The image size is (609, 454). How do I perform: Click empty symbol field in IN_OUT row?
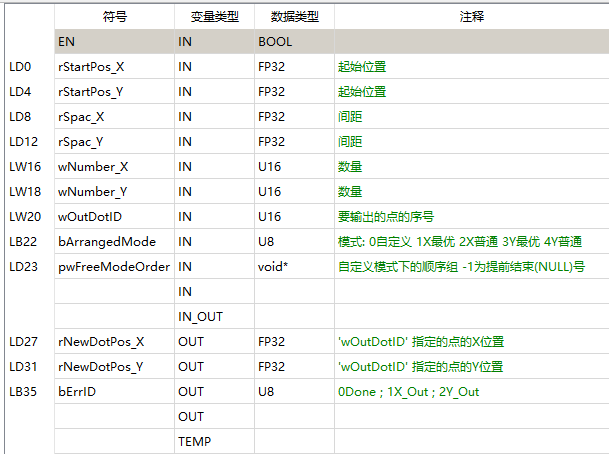(115, 316)
